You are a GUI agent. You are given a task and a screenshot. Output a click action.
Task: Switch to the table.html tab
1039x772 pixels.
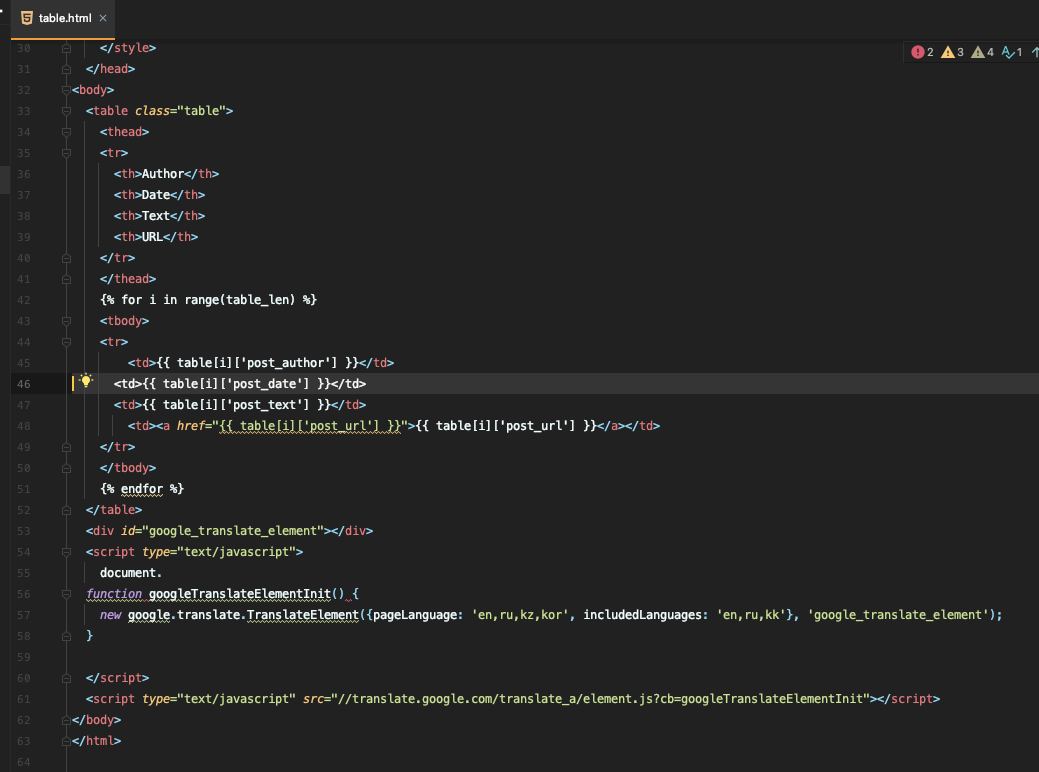pyautogui.click(x=64, y=18)
